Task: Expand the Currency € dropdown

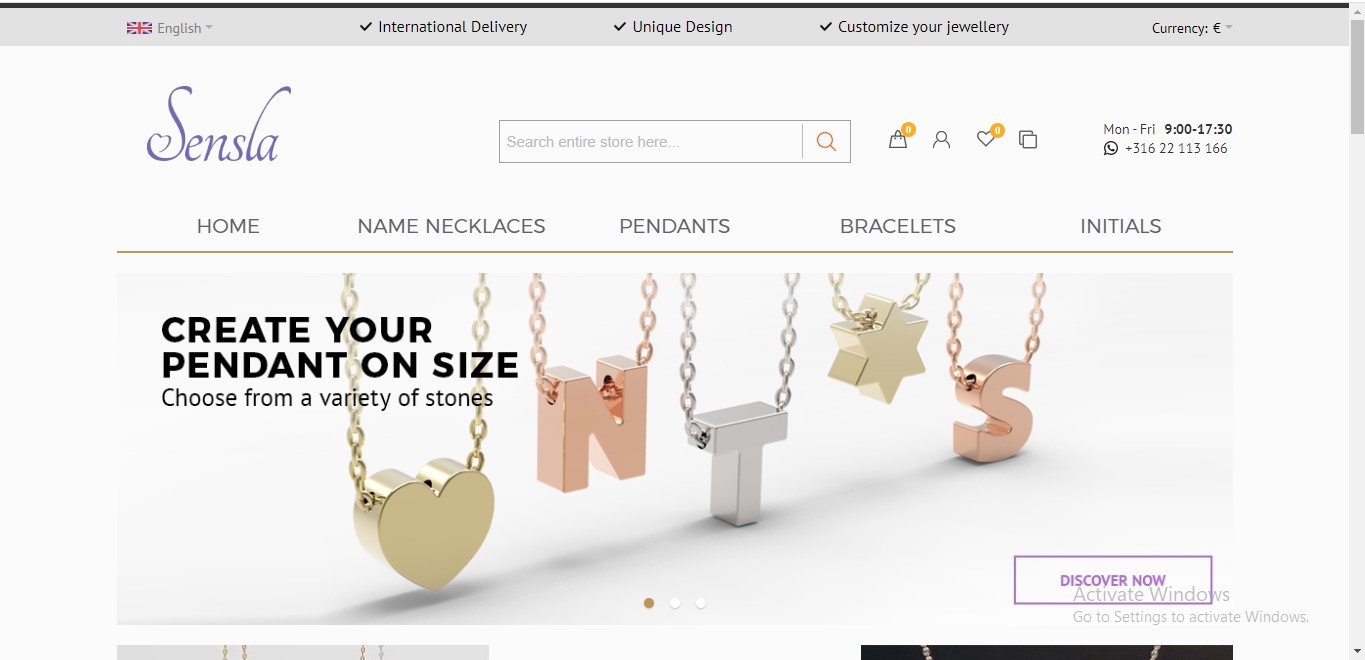Action: 1192,28
